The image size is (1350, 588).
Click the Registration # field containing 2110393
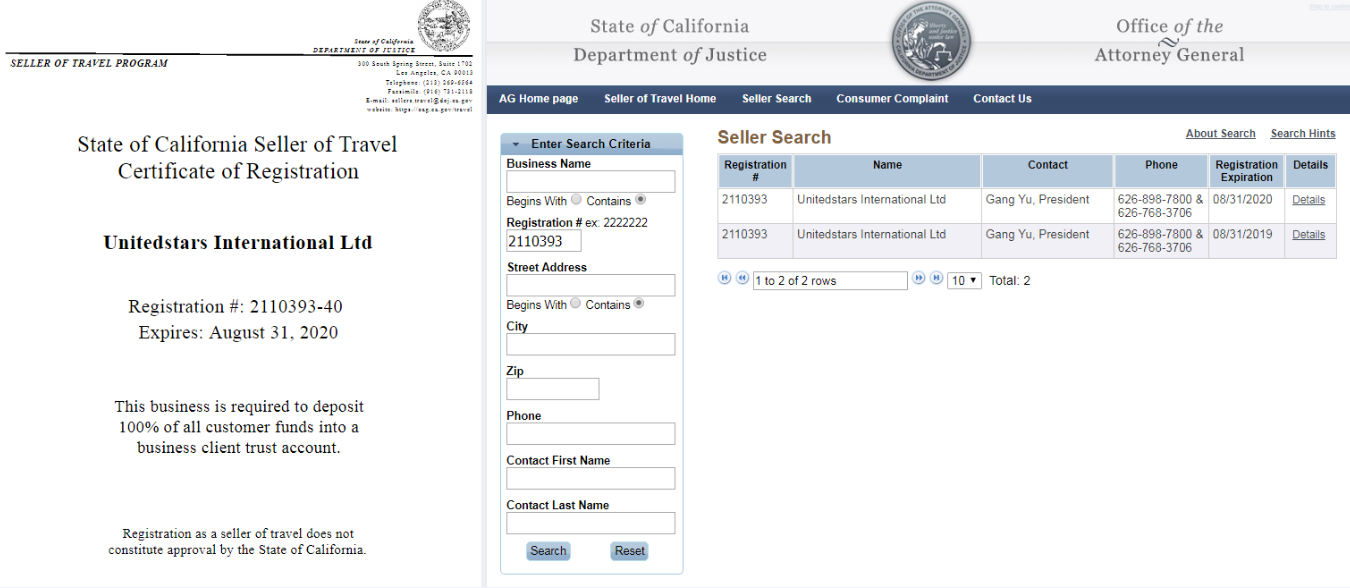point(544,241)
